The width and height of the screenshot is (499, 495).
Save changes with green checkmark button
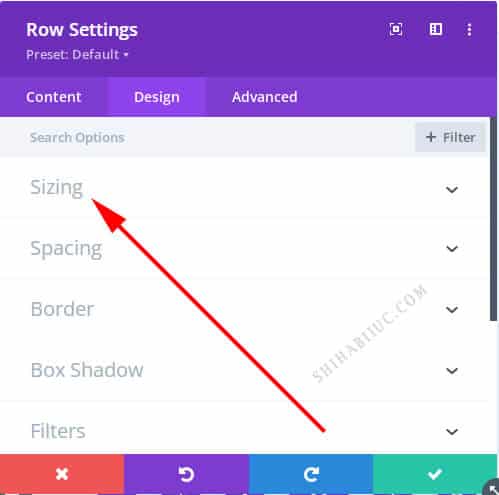(x=435, y=474)
